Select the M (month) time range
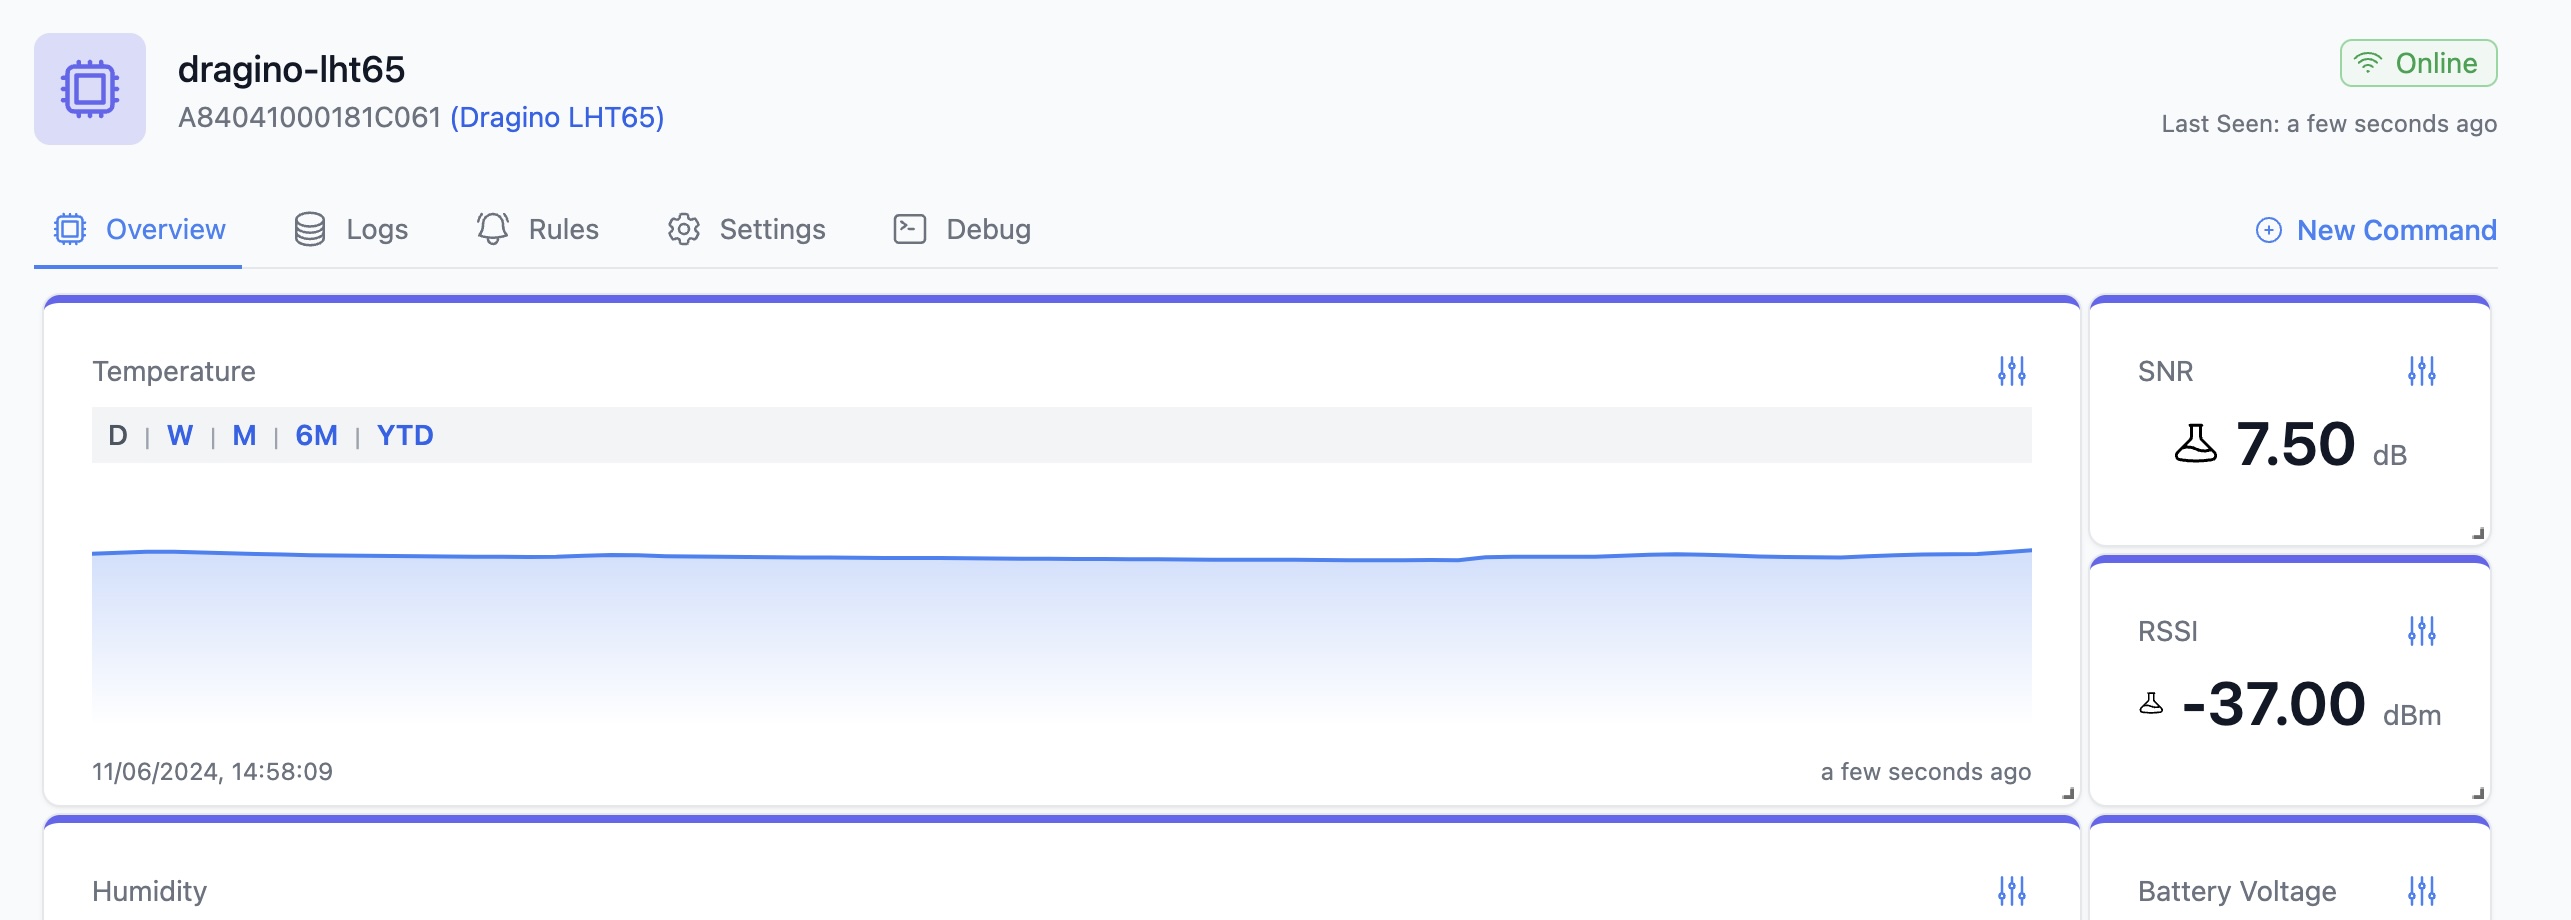The image size is (2571, 920). (x=244, y=436)
